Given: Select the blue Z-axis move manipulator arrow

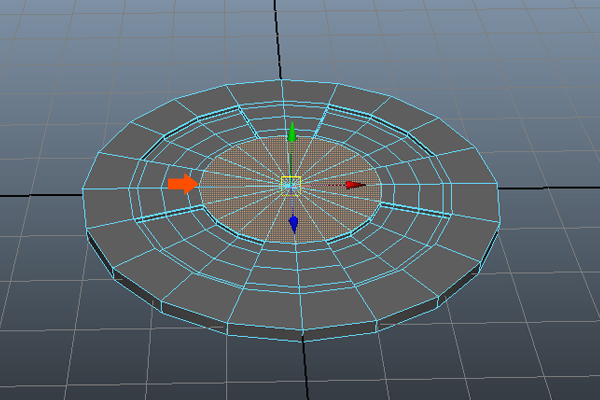Looking at the screenshot, I should click(x=293, y=224).
